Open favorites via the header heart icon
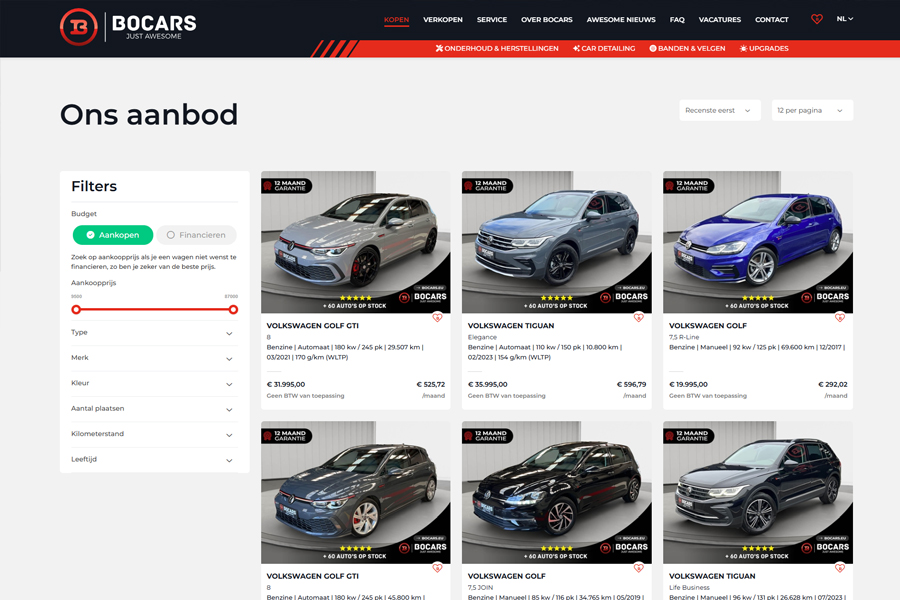 tap(816, 19)
